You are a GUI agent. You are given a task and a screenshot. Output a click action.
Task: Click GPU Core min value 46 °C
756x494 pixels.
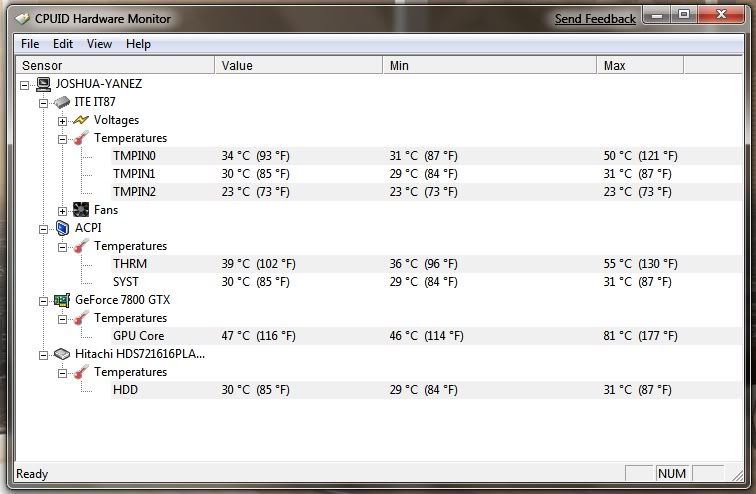tap(426, 335)
